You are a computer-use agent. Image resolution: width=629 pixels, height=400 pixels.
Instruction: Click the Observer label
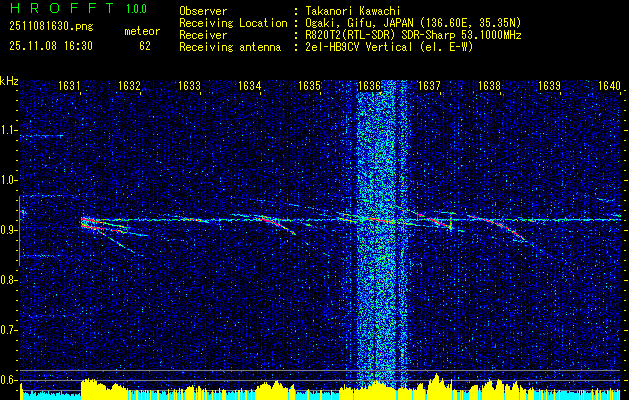[203, 11]
